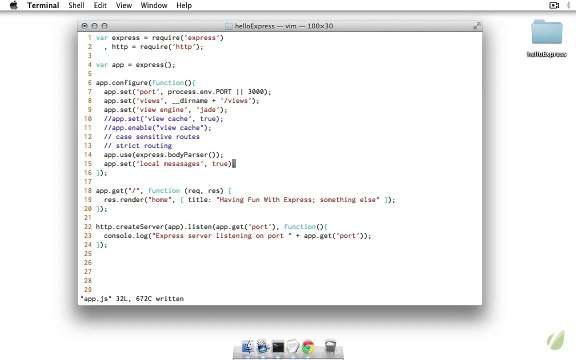Click line number 17 in the gutter
This screenshot has width=576, height=360.
88,182
